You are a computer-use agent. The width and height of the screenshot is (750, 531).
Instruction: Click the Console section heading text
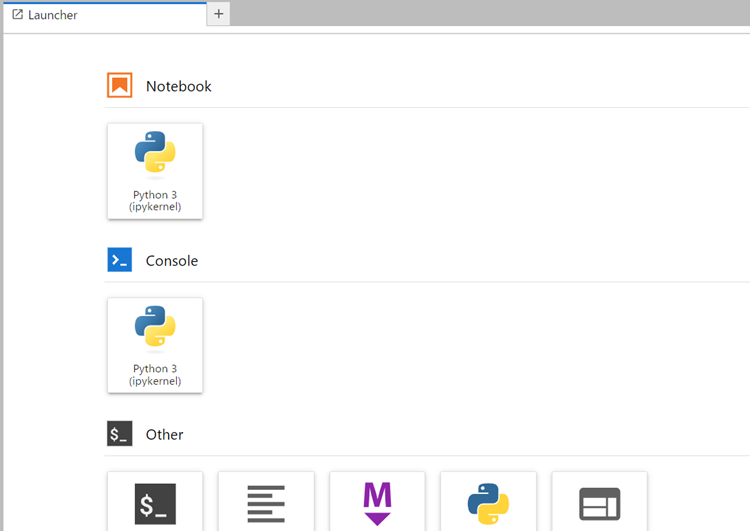(x=172, y=261)
